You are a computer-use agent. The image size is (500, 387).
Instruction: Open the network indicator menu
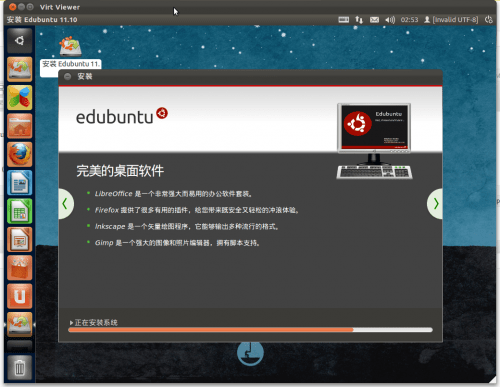pyautogui.click(x=359, y=20)
